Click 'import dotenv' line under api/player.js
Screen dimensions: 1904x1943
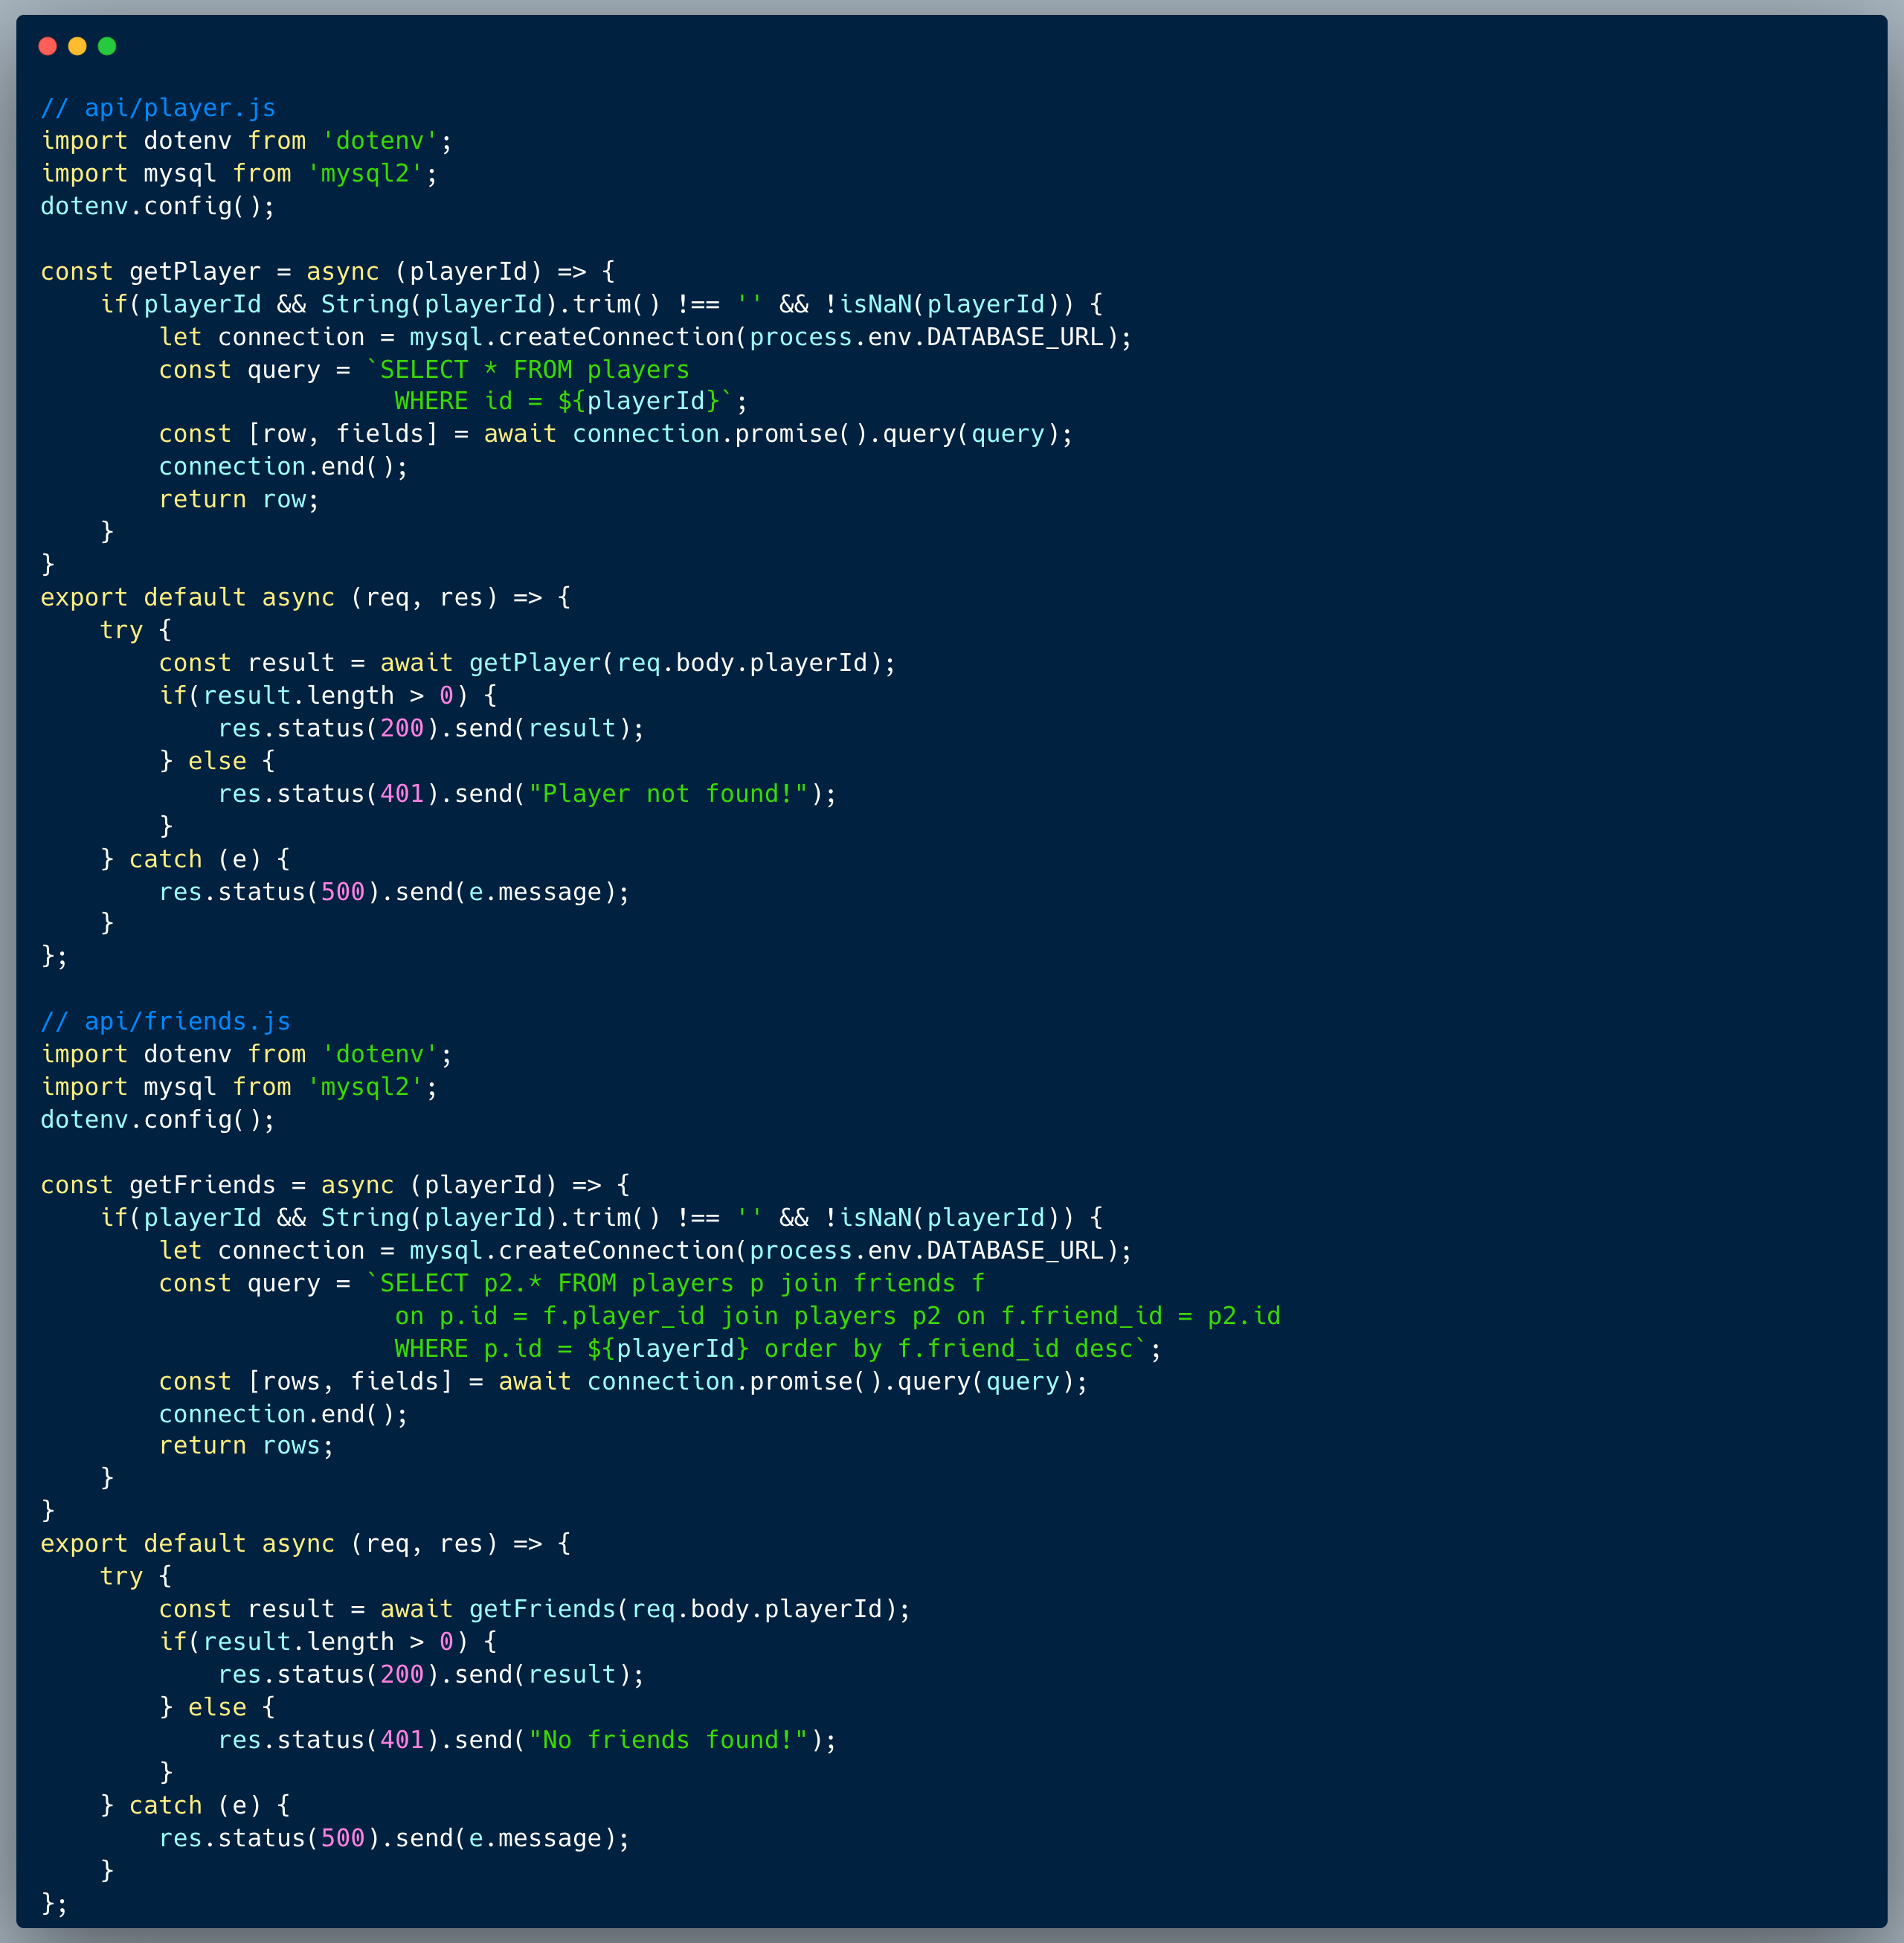[x=246, y=141]
